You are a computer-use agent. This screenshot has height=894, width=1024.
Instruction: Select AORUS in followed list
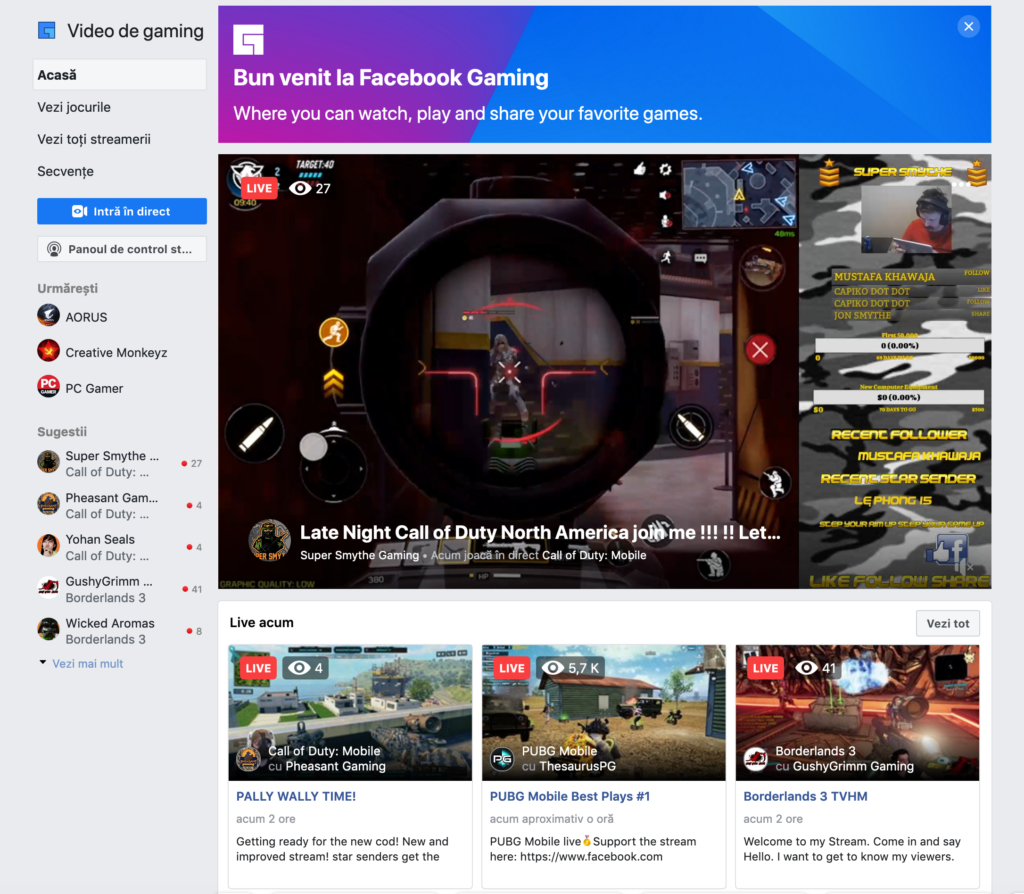[86, 317]
